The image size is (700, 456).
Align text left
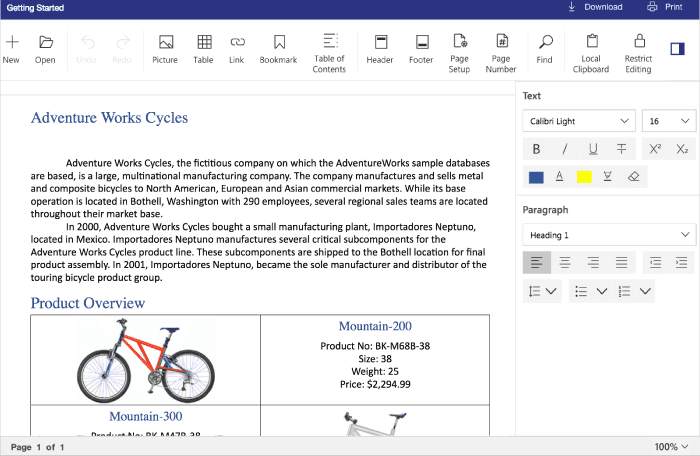coord(537,262)
